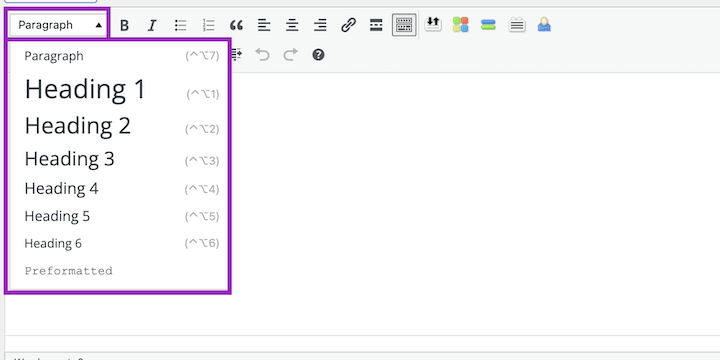Toggle bold formatting
Screen dimensions: 720x360
pos(124,25)
